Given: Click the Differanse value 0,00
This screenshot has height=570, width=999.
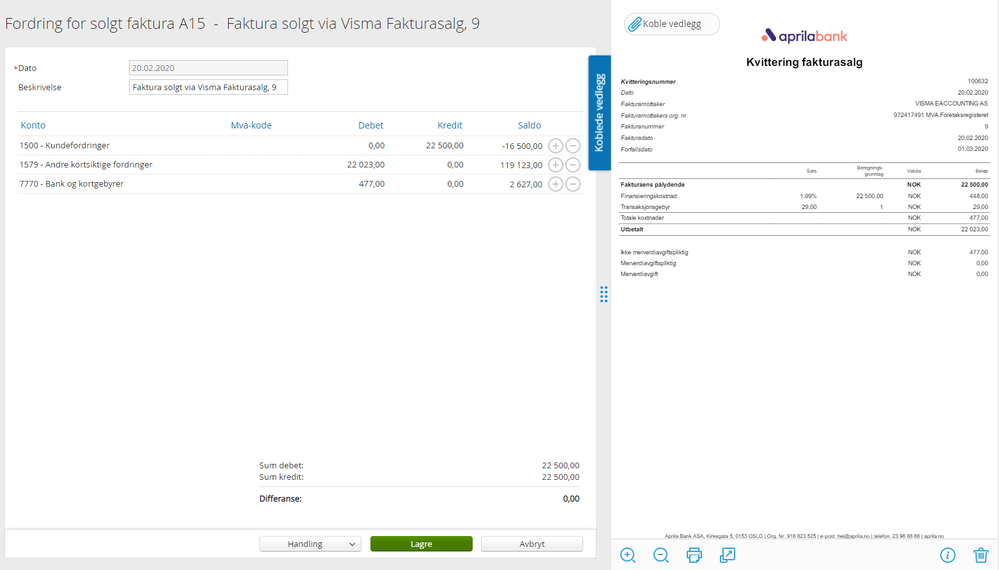Looking at the screenshot, I should click(571, 499).
